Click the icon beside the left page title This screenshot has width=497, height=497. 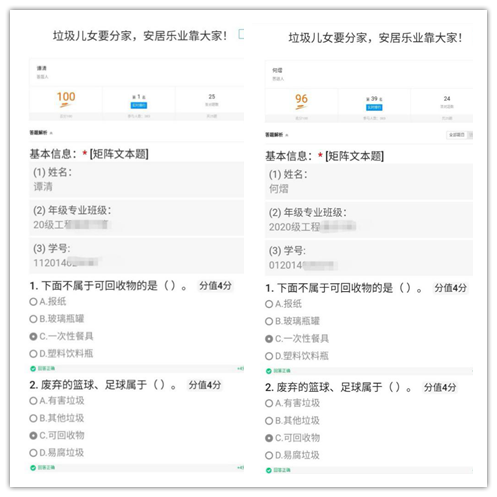coord(241,34)
